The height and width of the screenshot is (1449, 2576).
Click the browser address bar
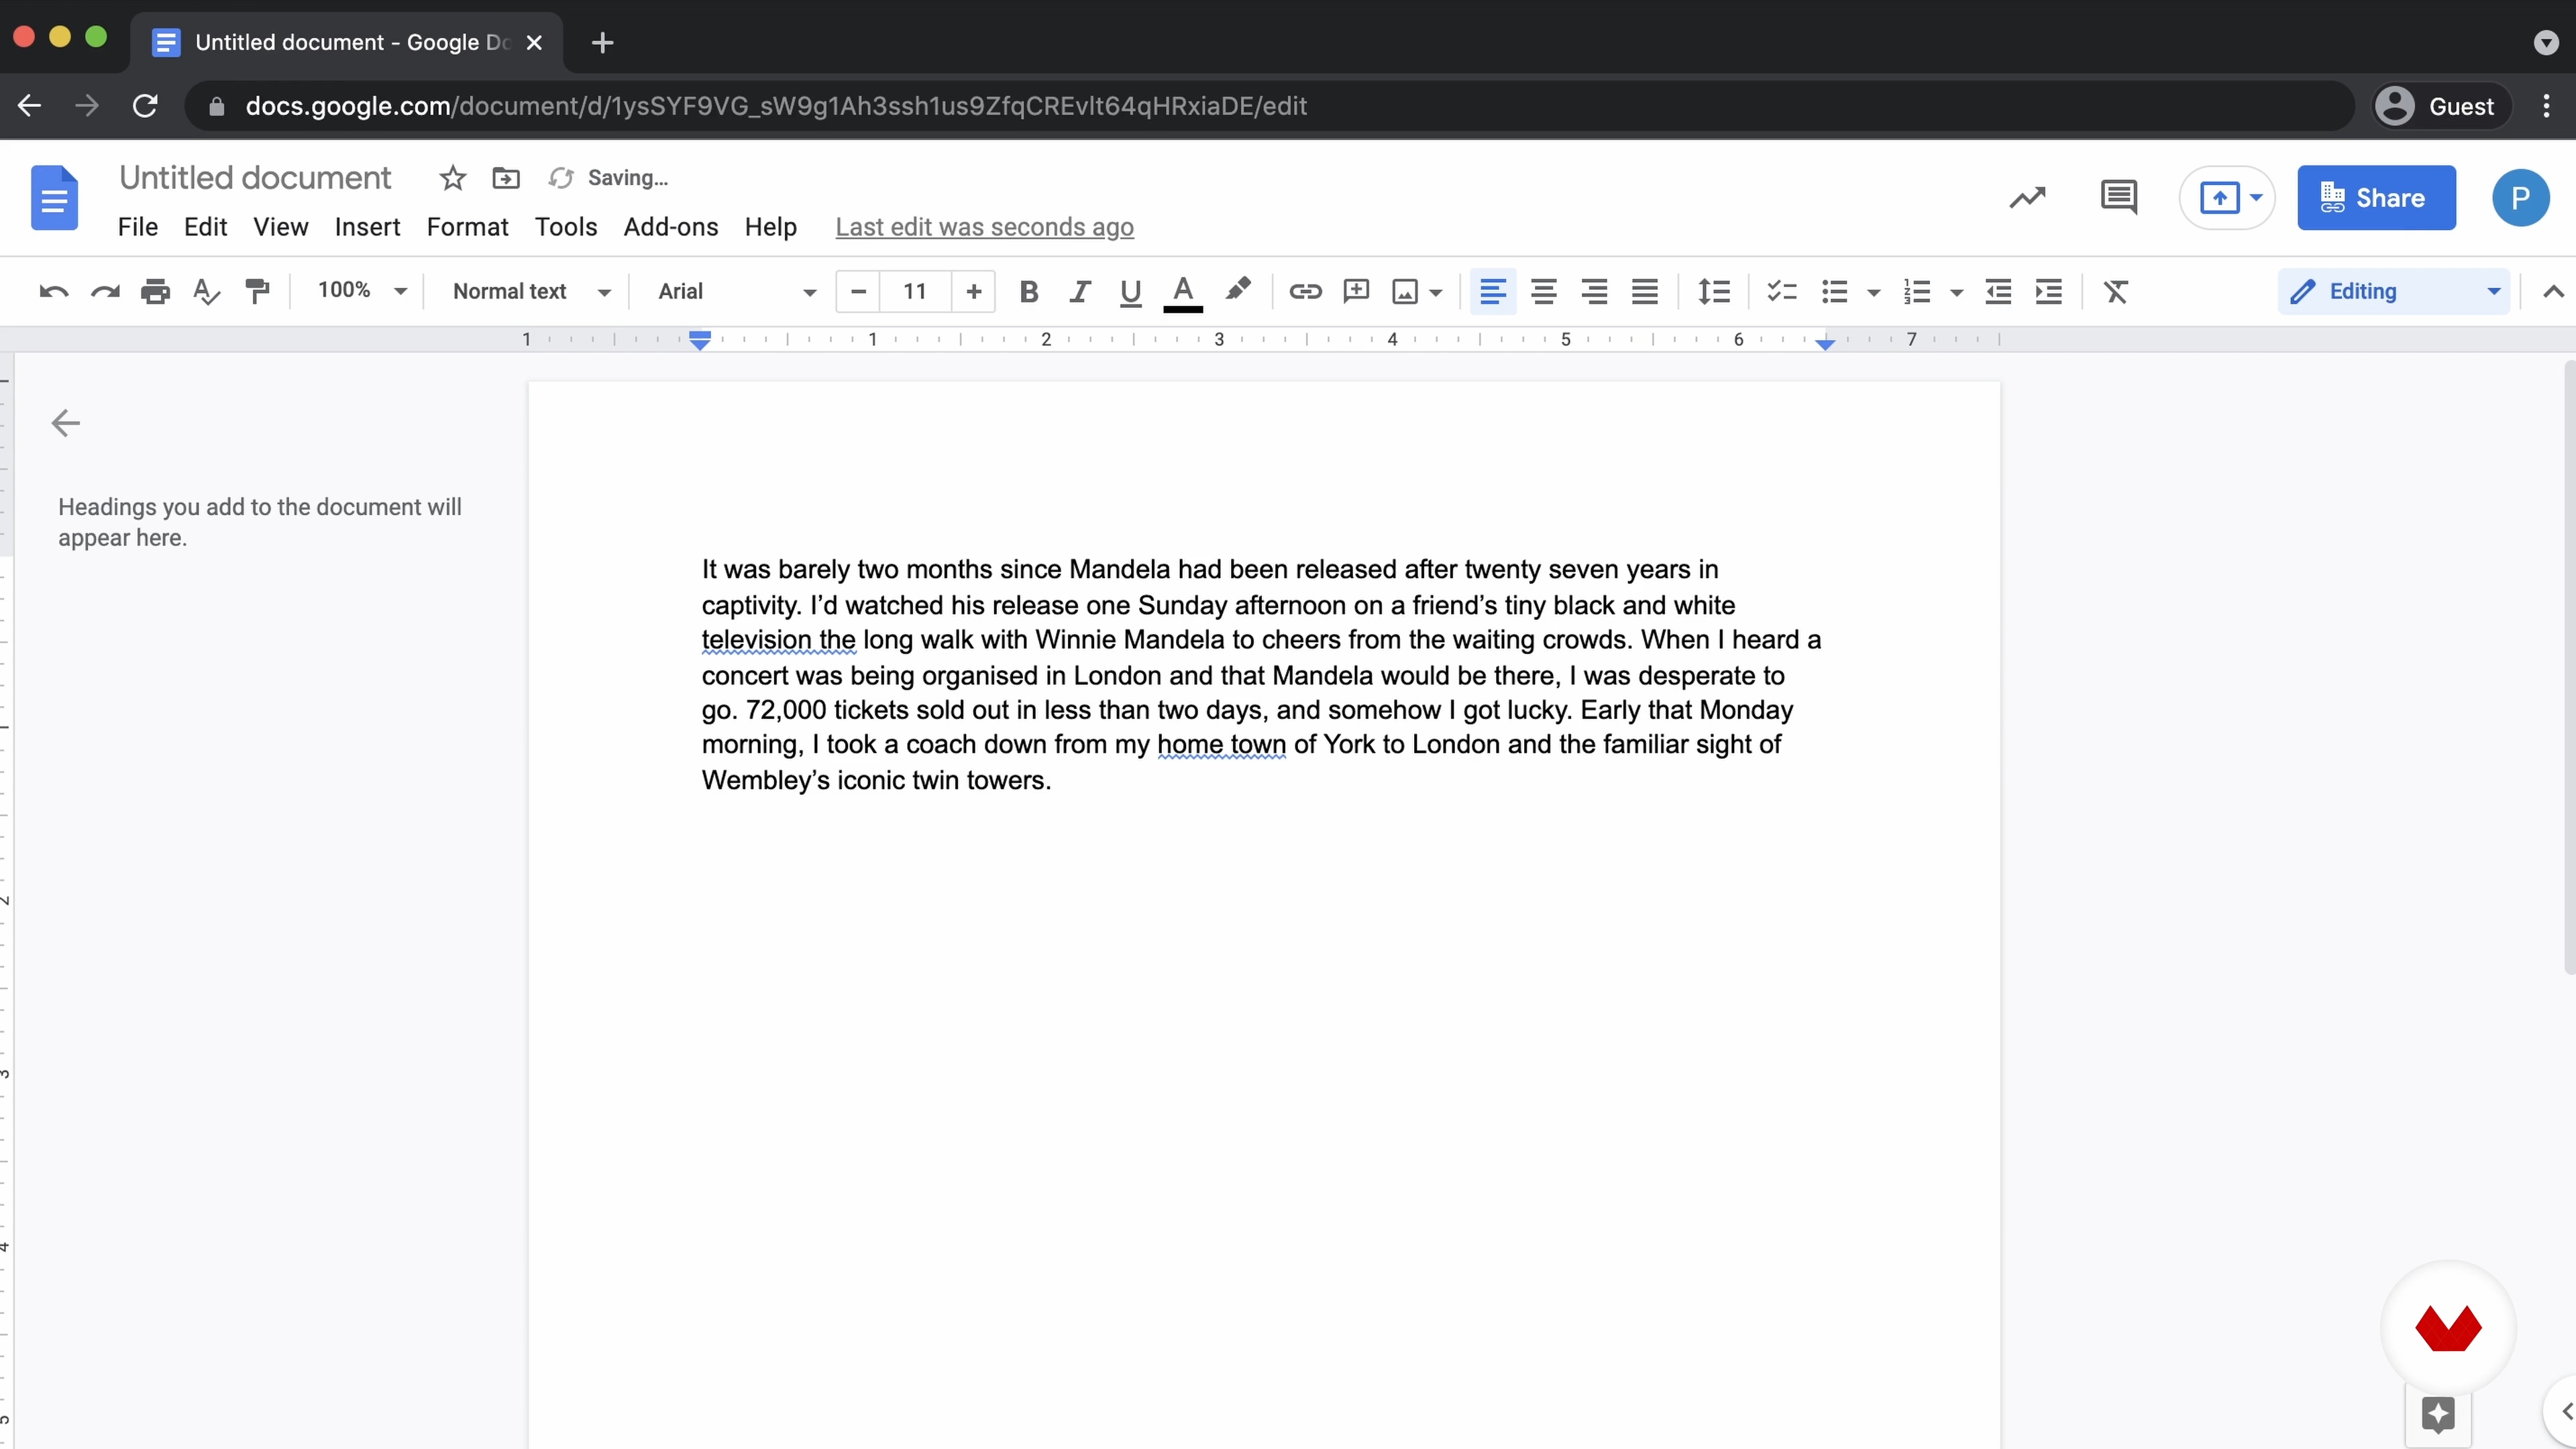click(1270, 105)
